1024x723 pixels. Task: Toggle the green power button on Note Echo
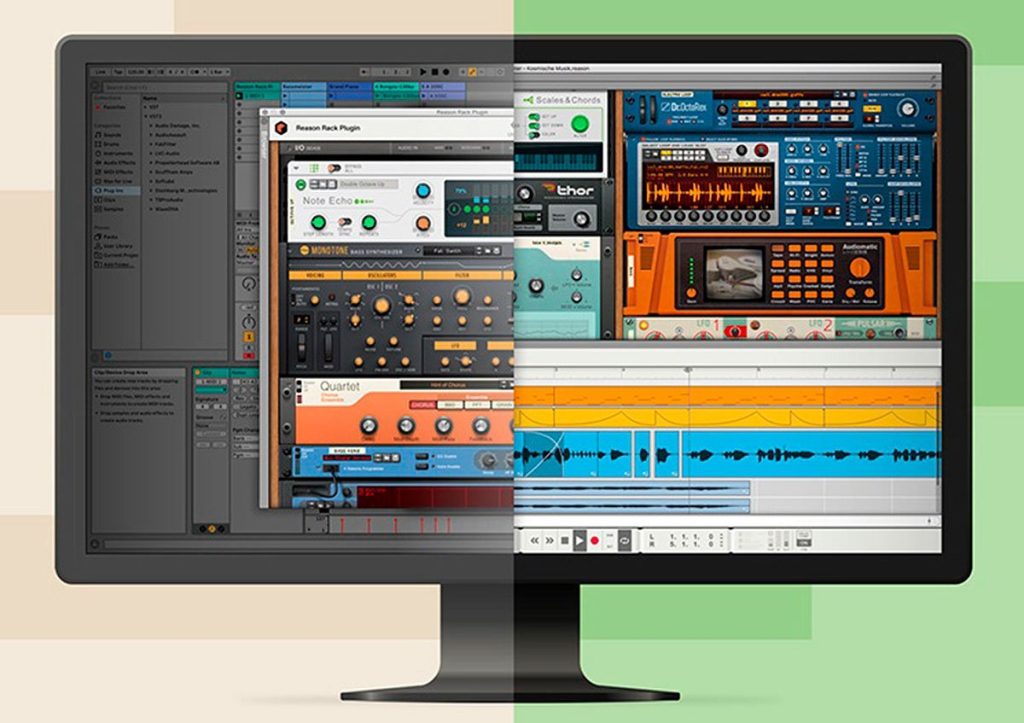301,185
